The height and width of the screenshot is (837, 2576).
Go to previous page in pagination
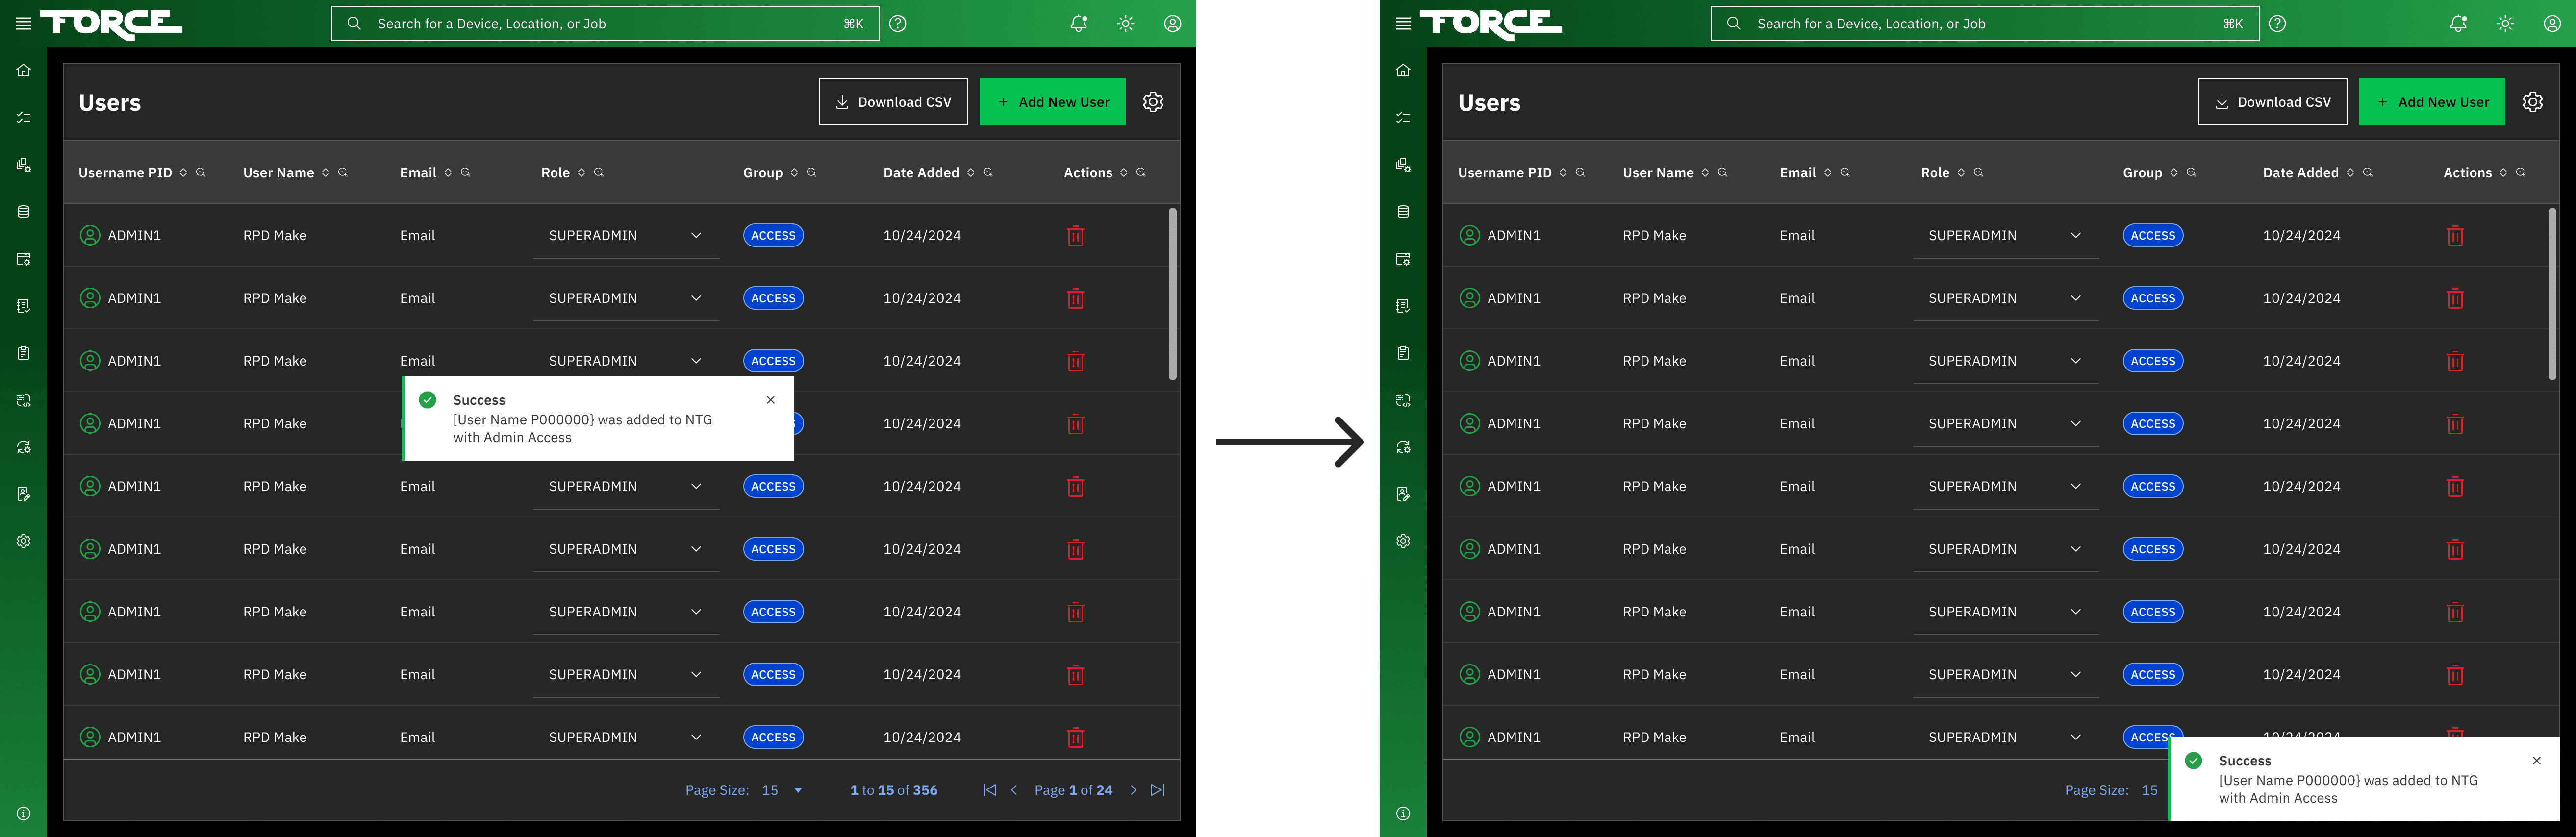(1014, 790)
